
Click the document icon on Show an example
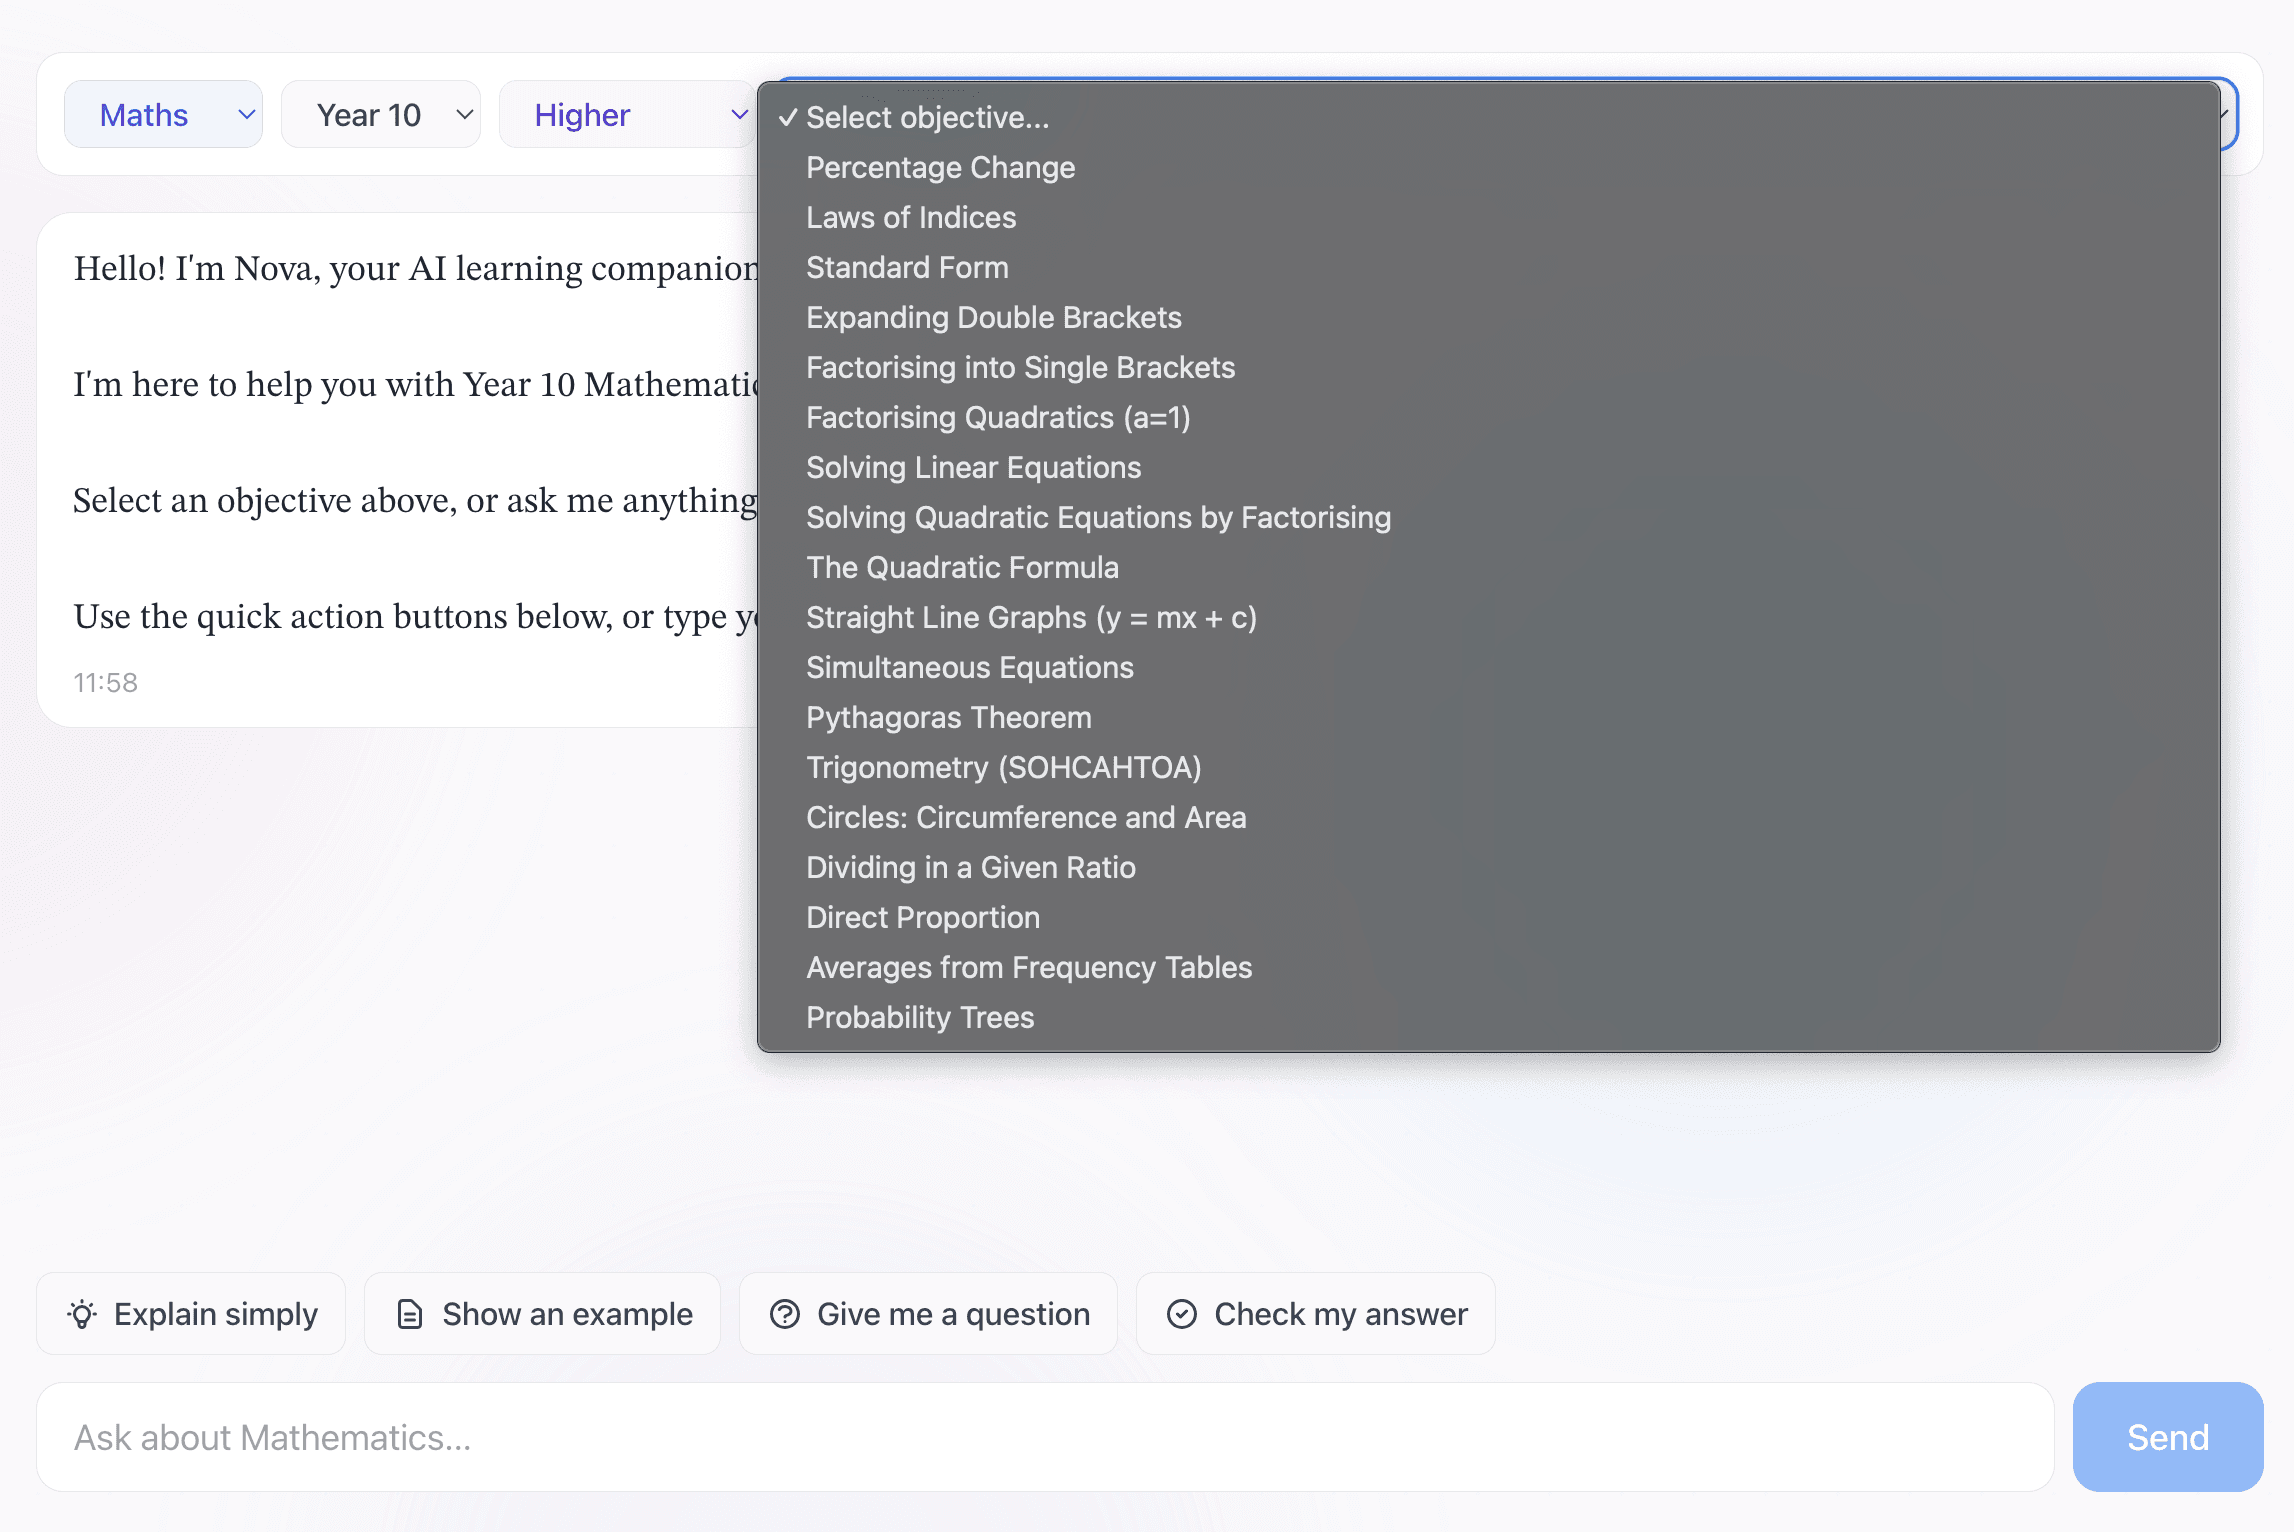[410, 1314]
